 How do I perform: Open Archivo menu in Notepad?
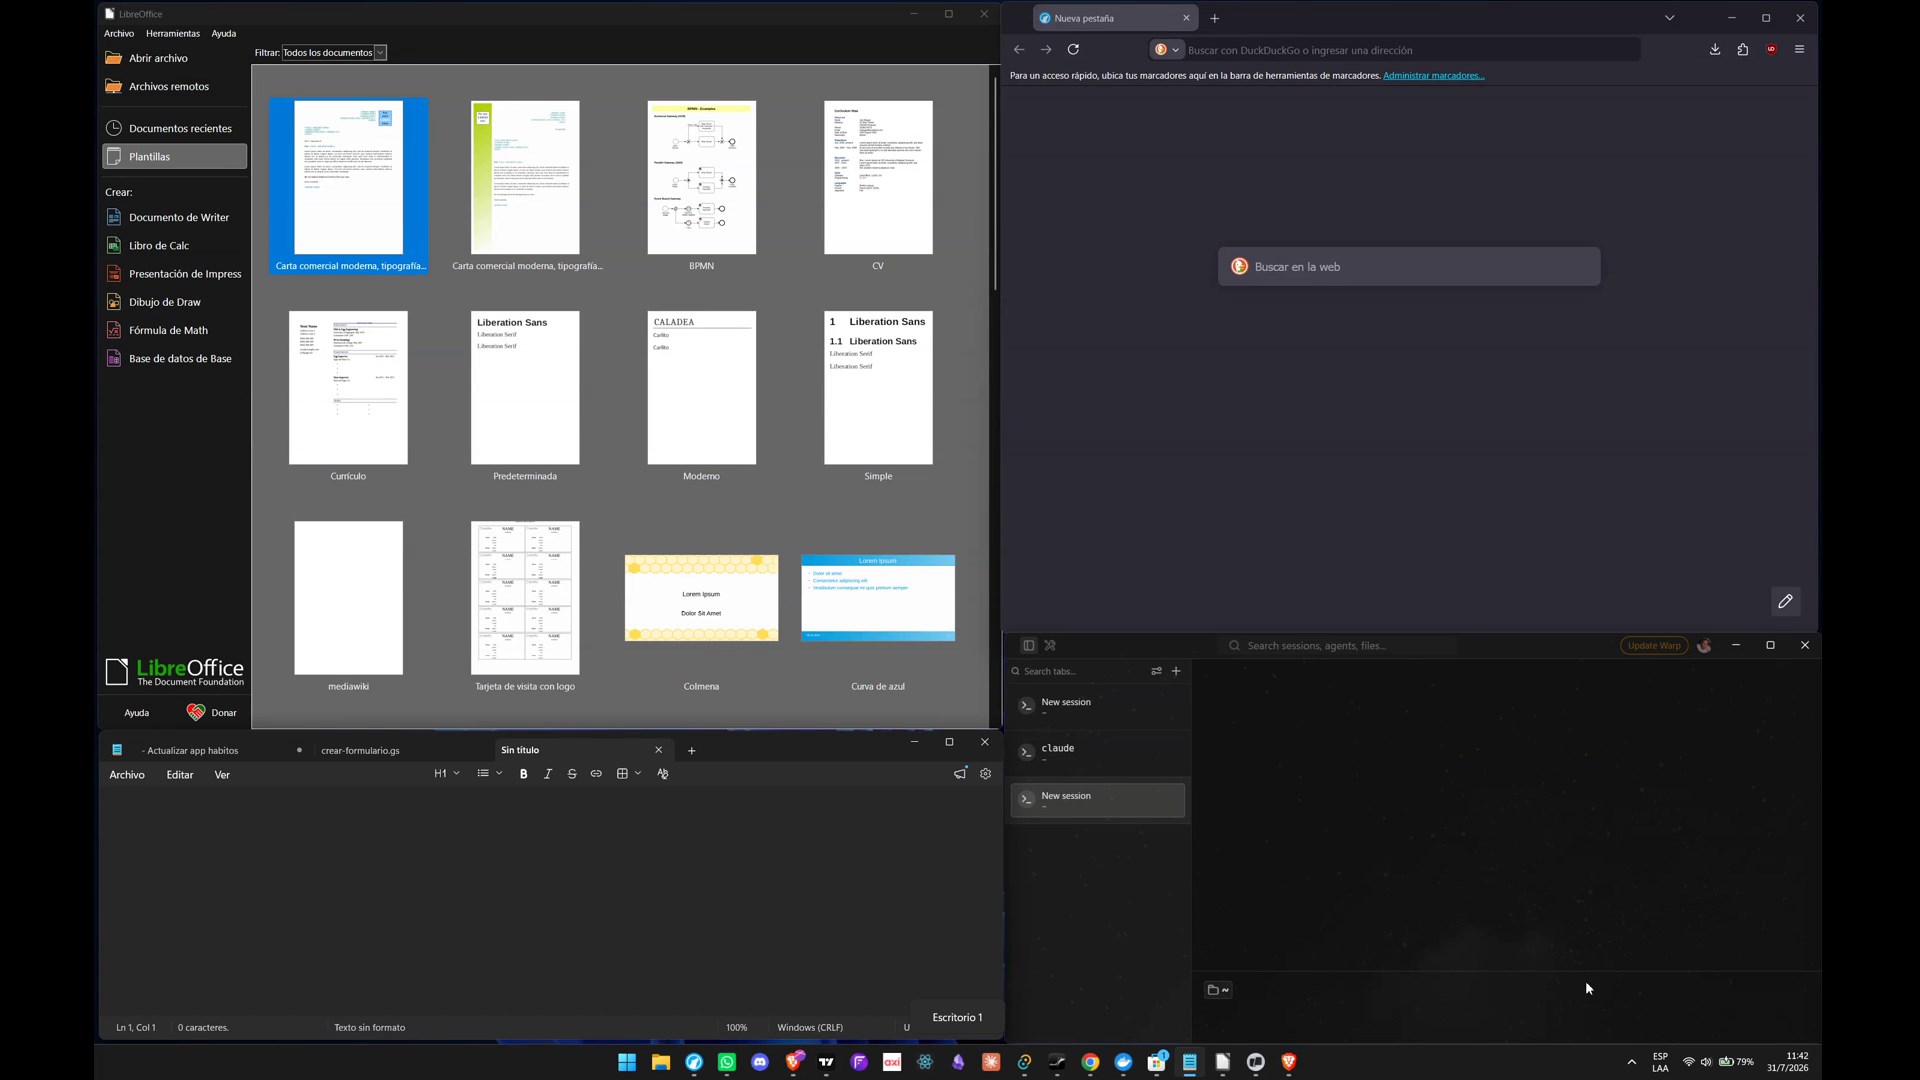click(x=127, y=775)
